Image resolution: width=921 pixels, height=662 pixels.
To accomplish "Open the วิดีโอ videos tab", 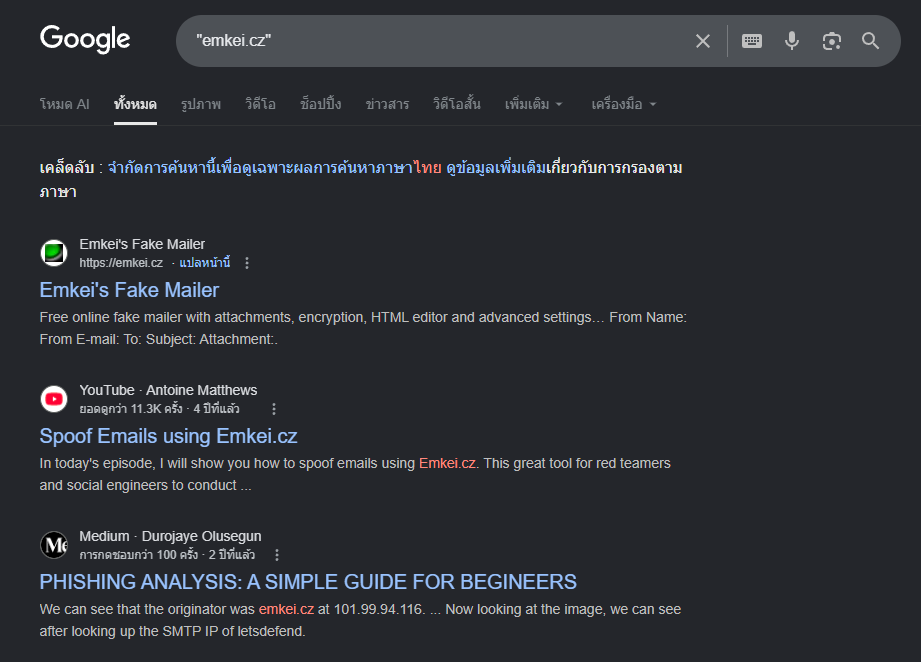I will [260, 104].
